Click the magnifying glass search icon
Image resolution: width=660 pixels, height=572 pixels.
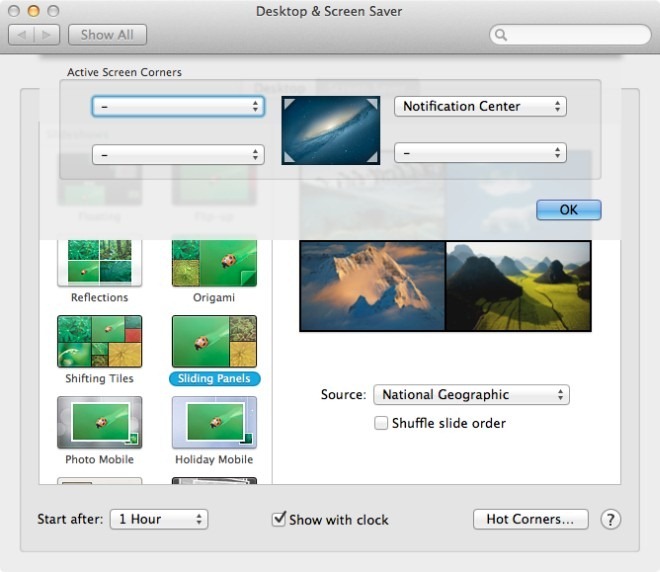(x=501, y=35)
